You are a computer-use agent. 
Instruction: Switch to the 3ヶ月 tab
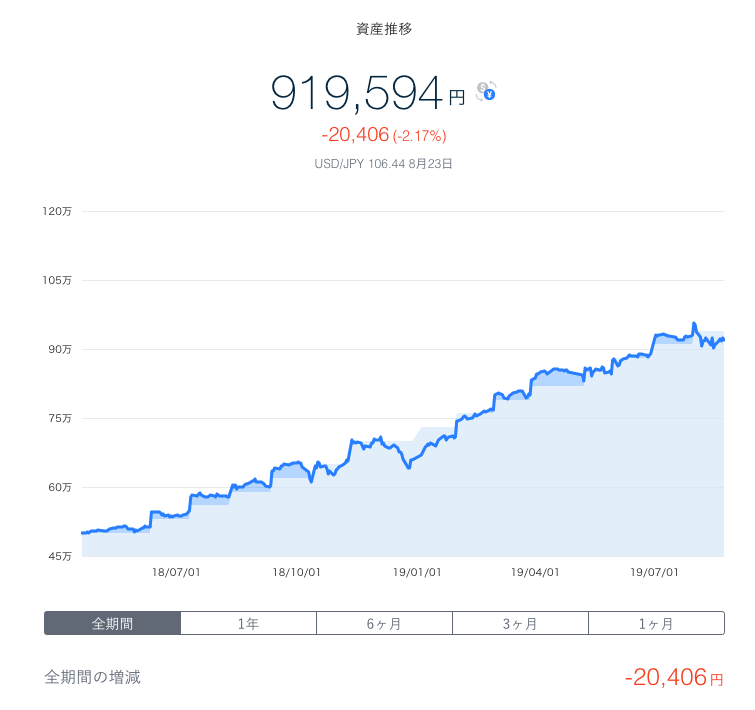coord(520,623)
